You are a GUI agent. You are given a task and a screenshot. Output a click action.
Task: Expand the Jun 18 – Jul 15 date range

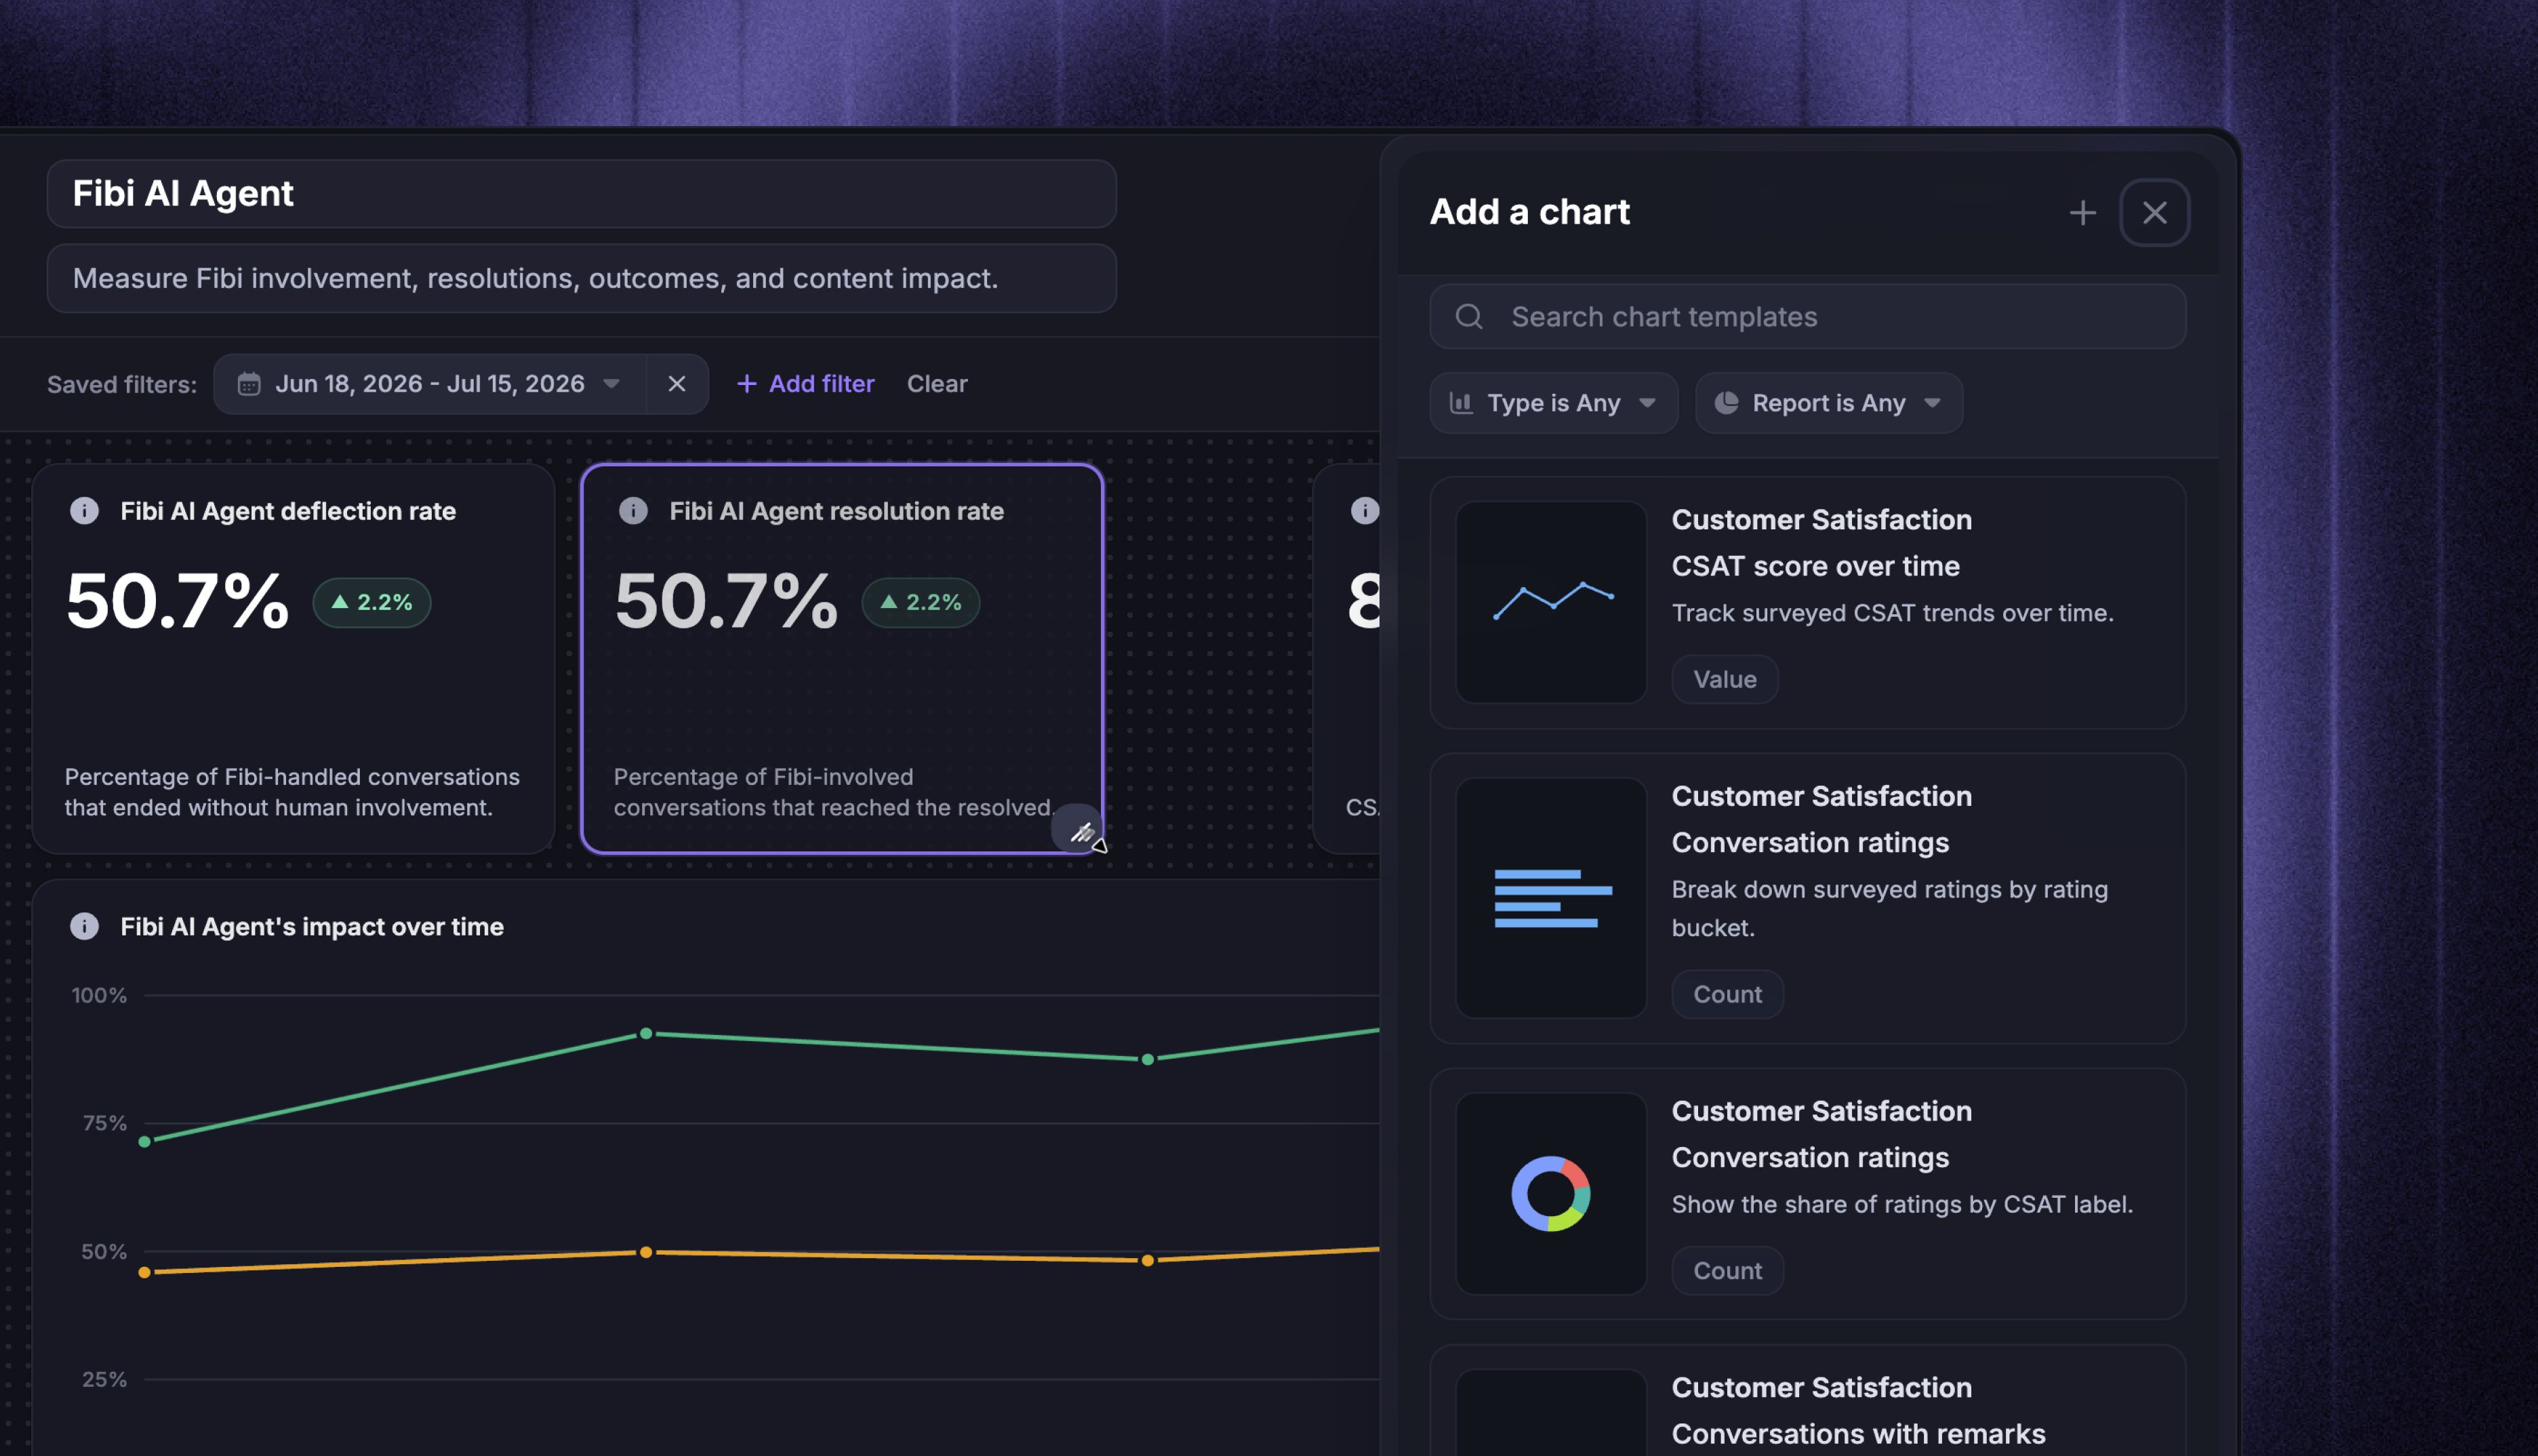[430, 384]
